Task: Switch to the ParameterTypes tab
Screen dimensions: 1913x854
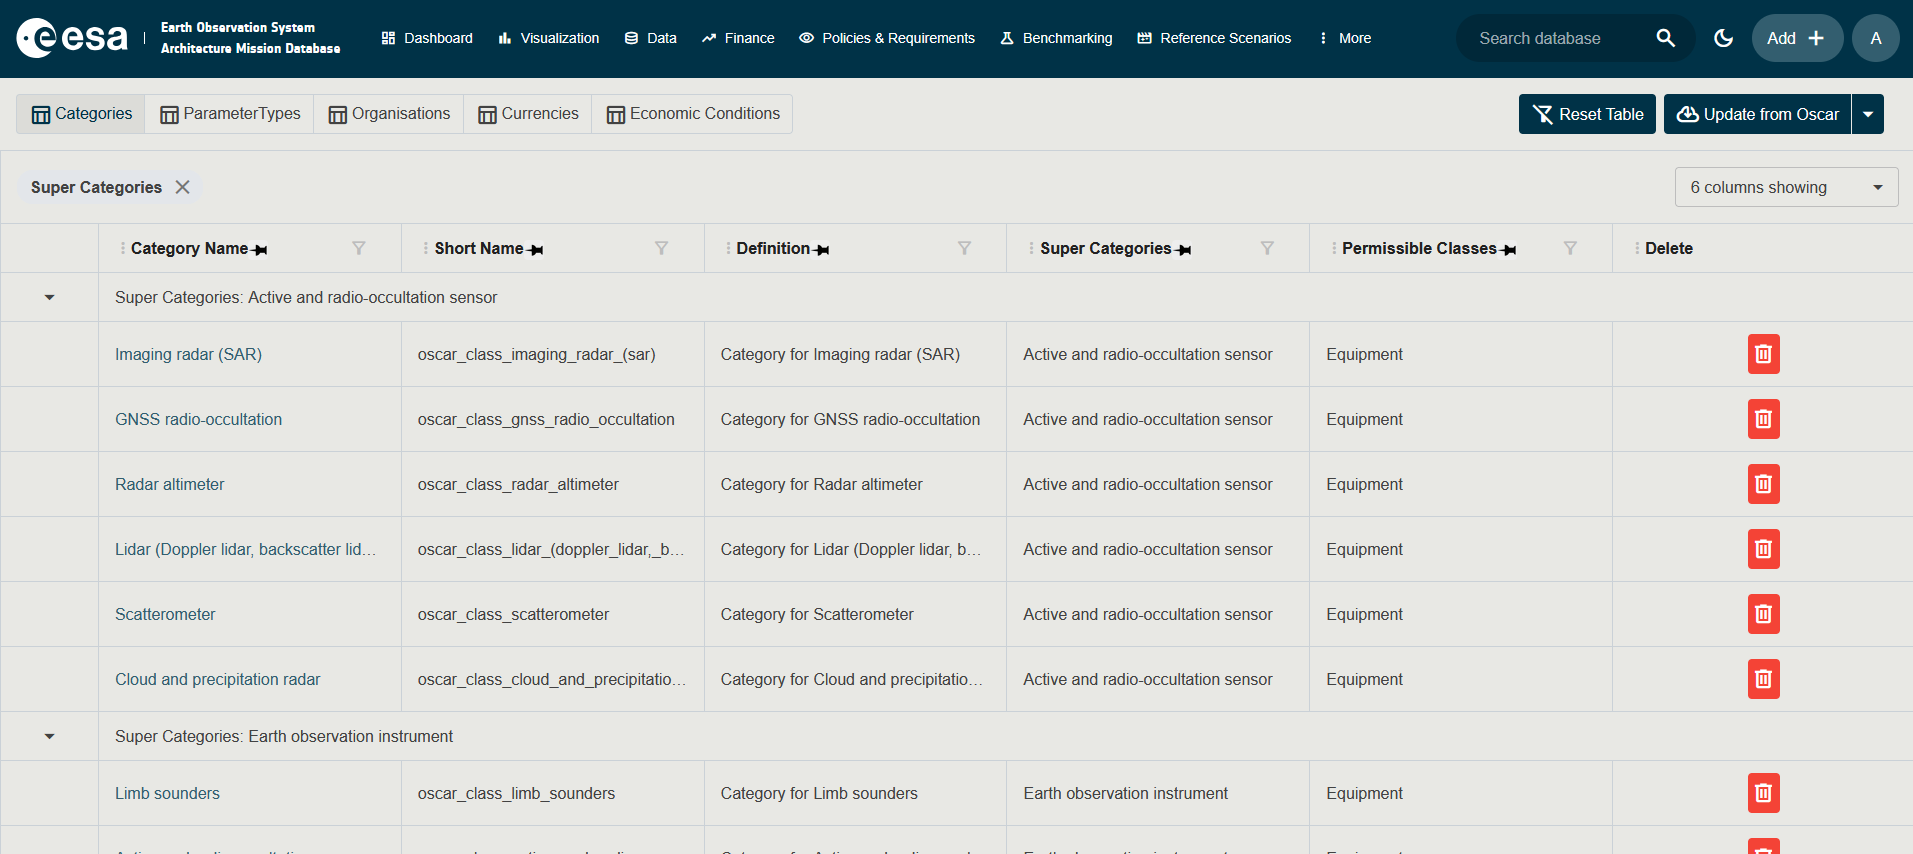Action: pyautogui.click(x=230, y=114)
